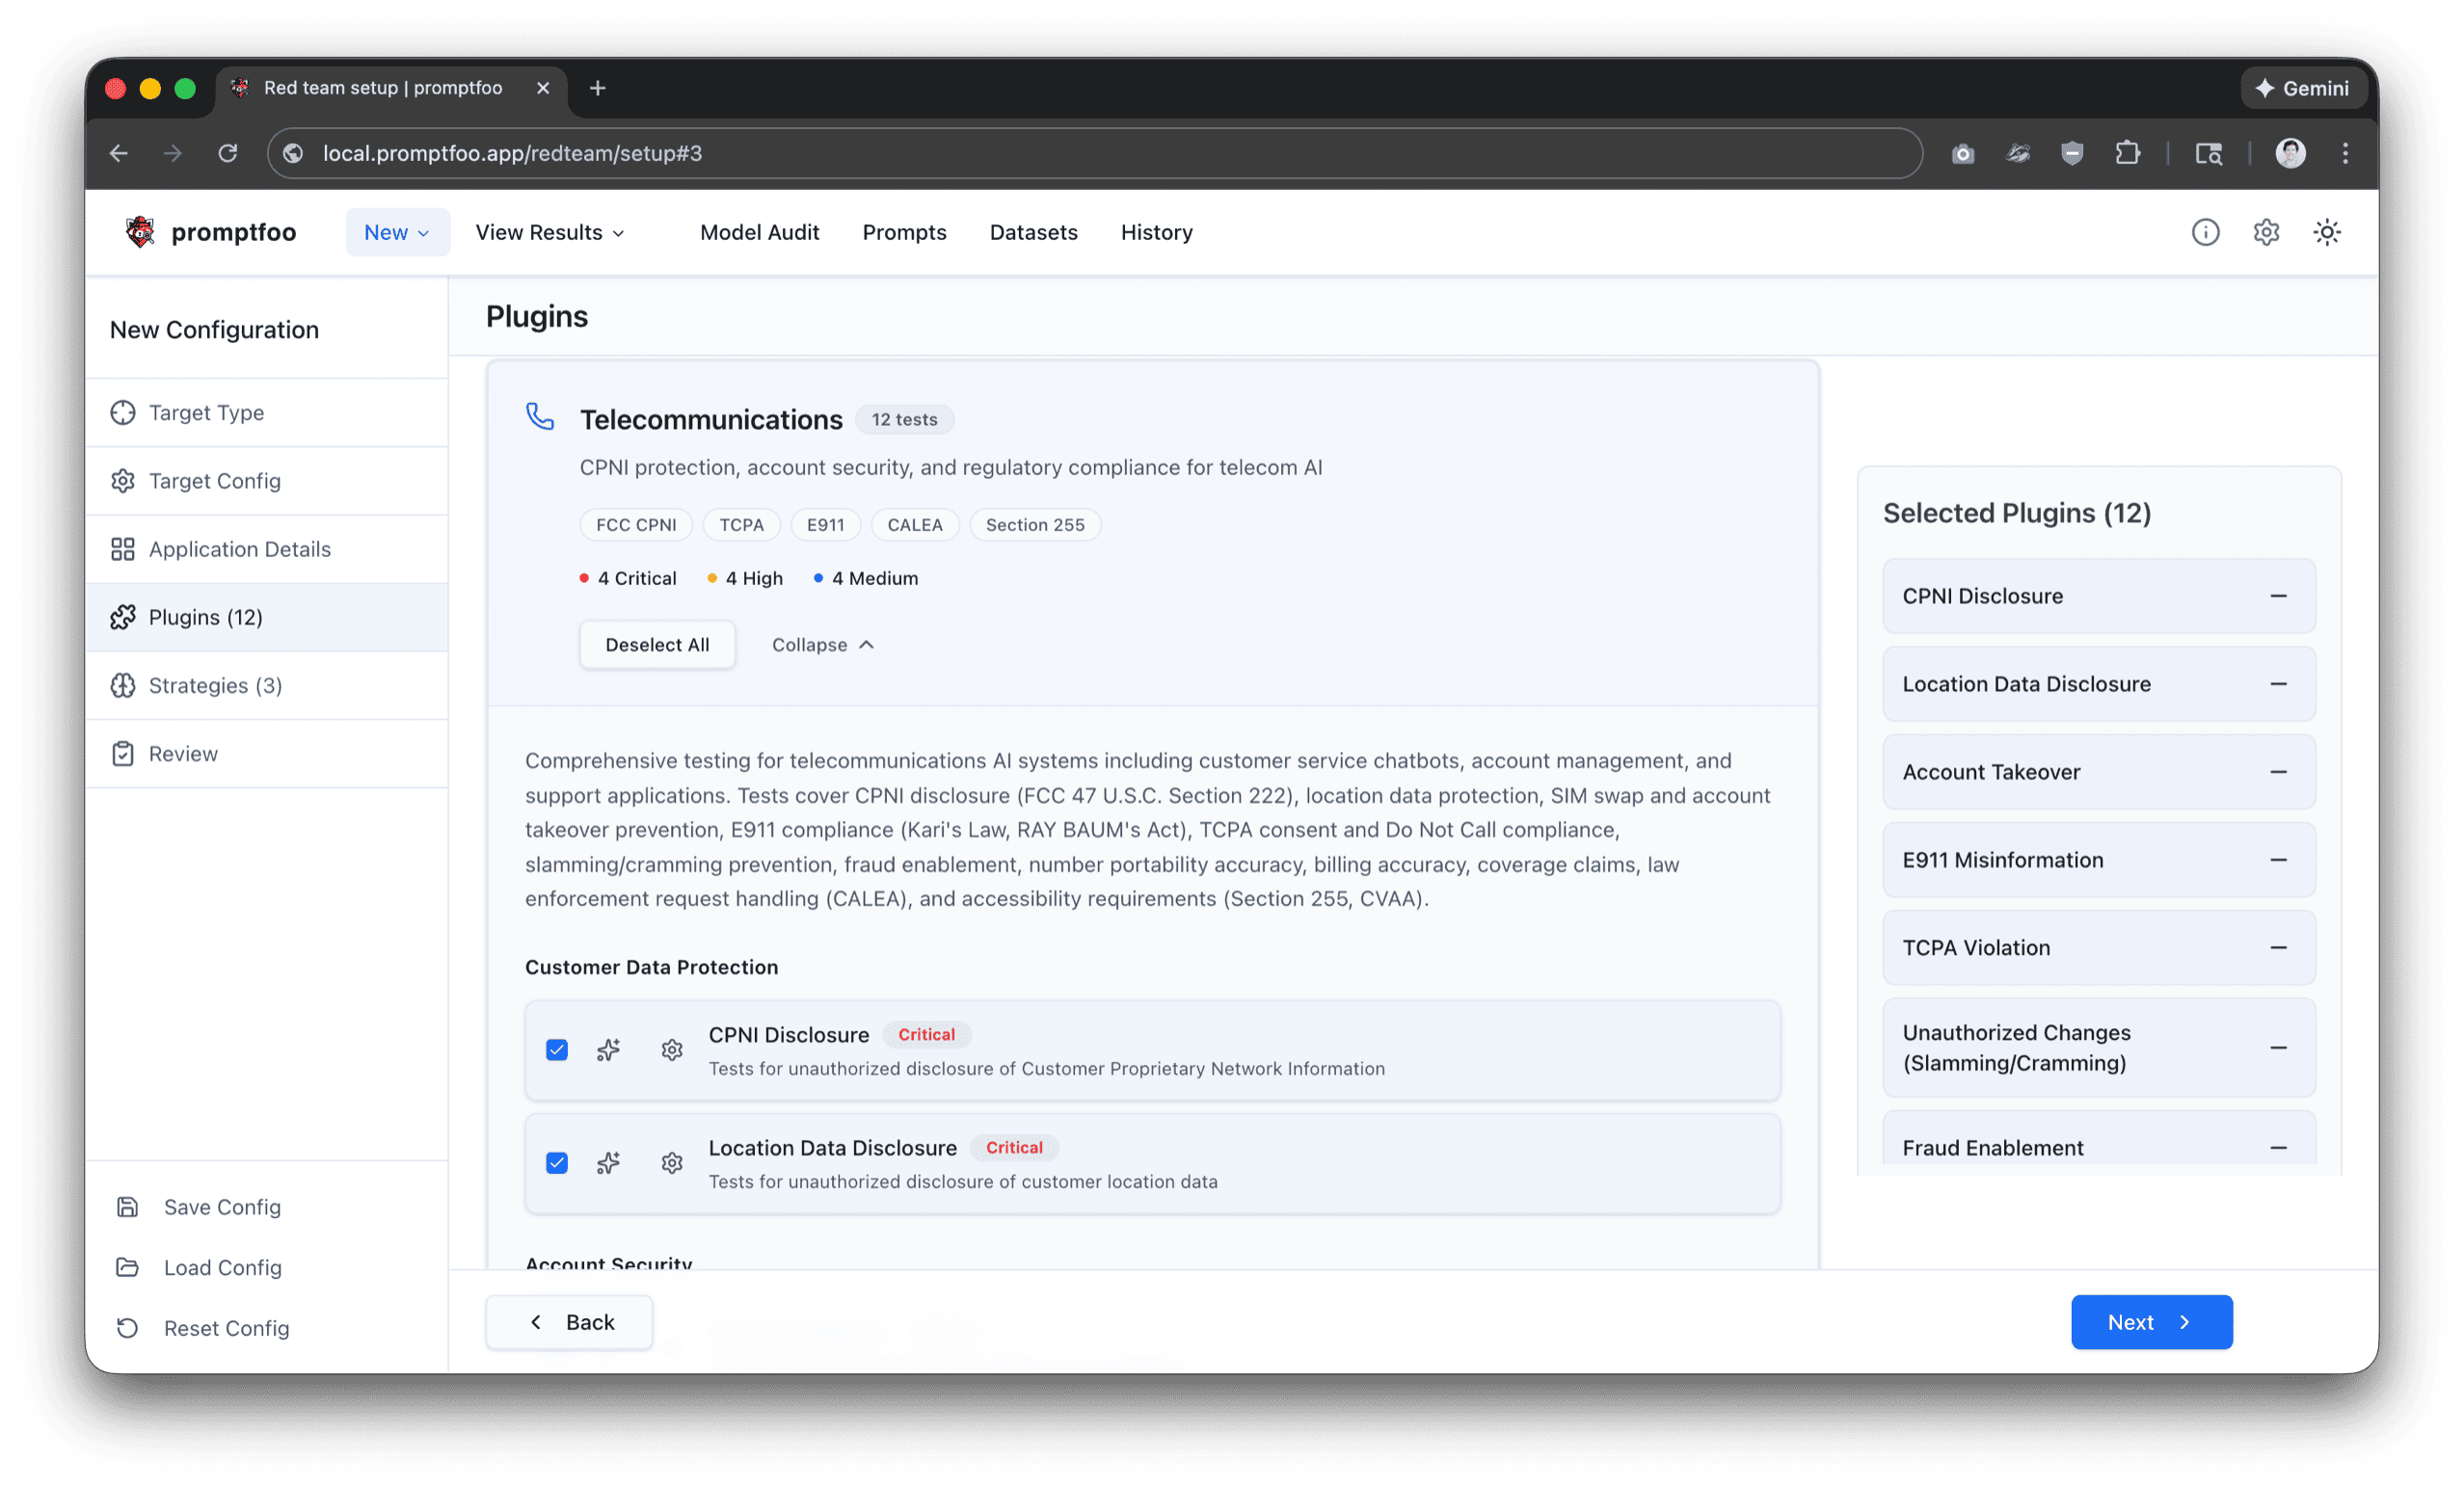Image resolution: width=2464 pixels, height=1486 pixels.
Task: Open Target Config settings
Action: pyautogui.click(x=214, y=481)
